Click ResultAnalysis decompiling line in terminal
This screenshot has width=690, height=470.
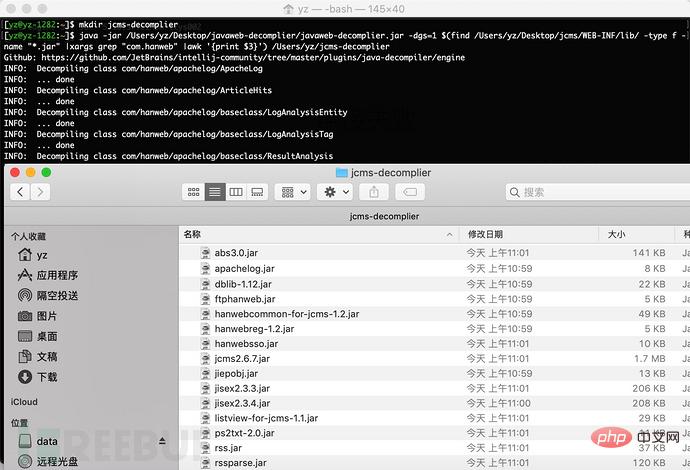(169, 156)
